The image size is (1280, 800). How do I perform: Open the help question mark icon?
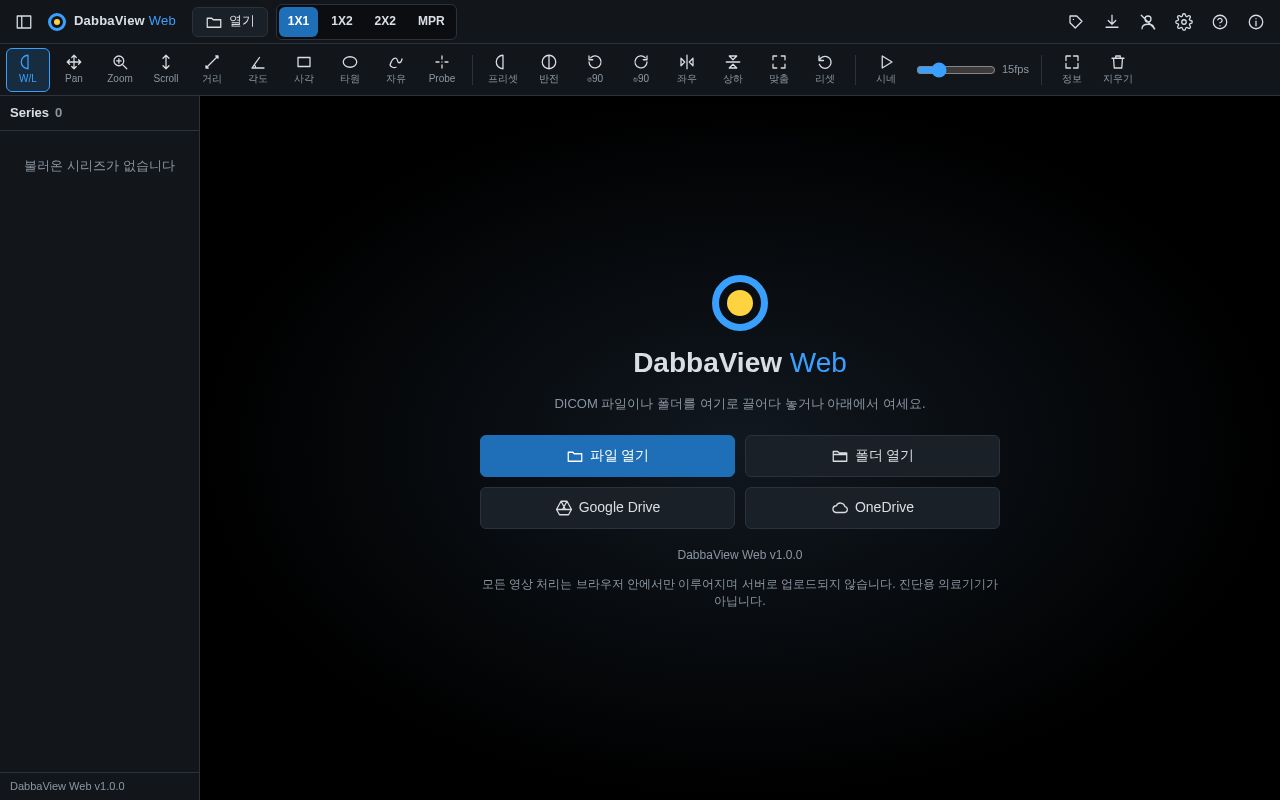click(1220, 22)
